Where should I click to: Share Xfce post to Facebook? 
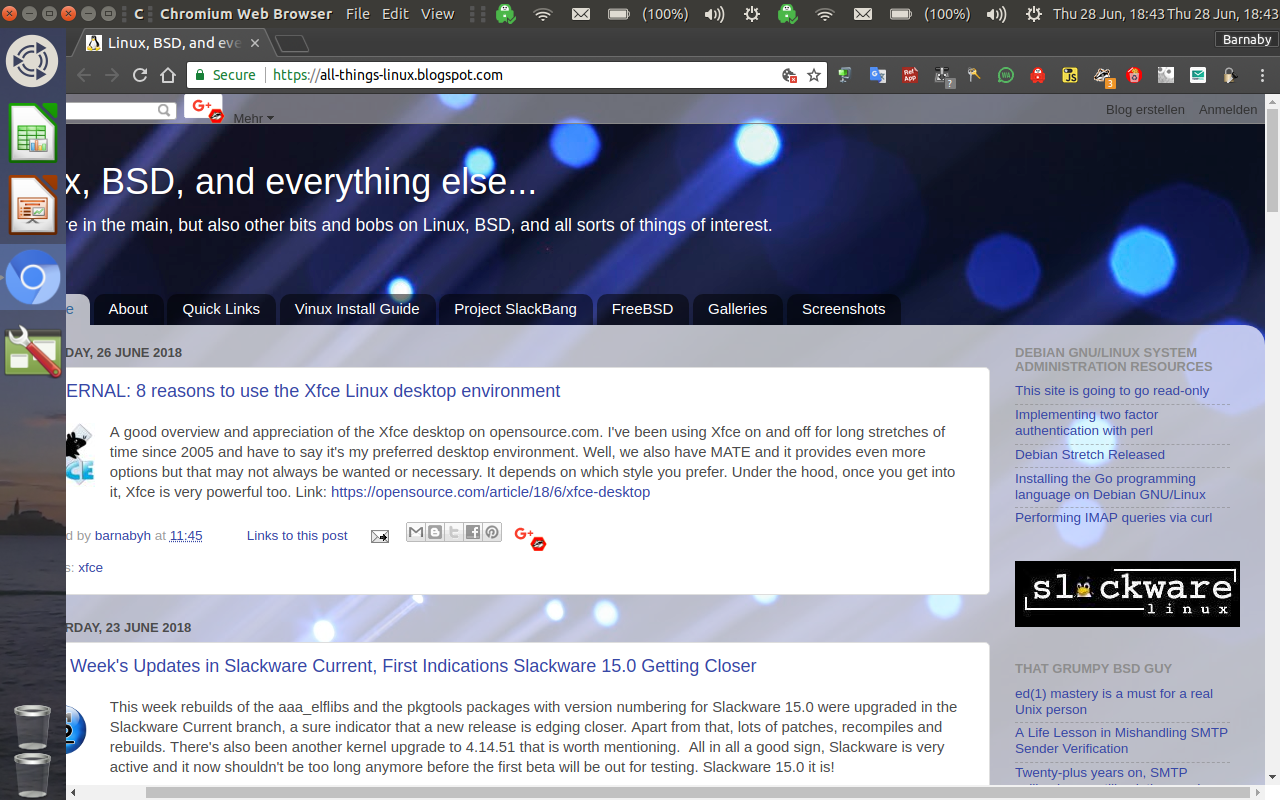pos(473,532)
